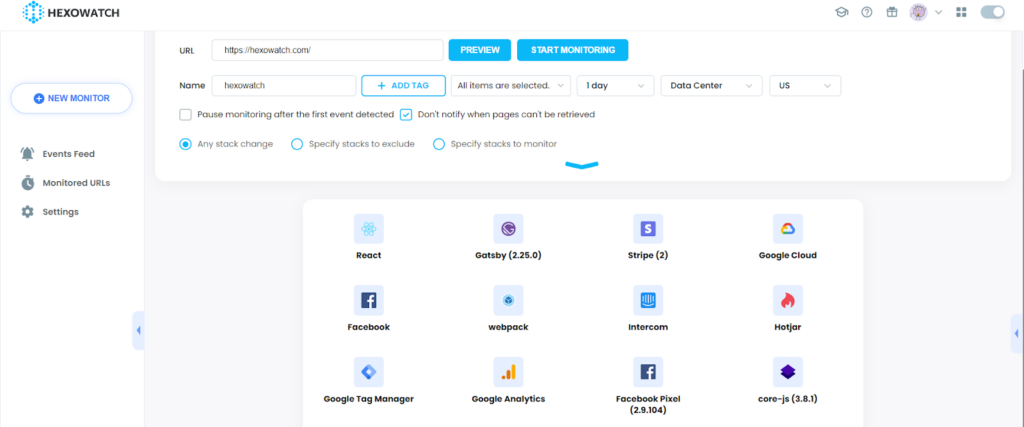Toggle the switch in the top header
Viewport: 1024px width, 427px height.
tap(993, 12)
